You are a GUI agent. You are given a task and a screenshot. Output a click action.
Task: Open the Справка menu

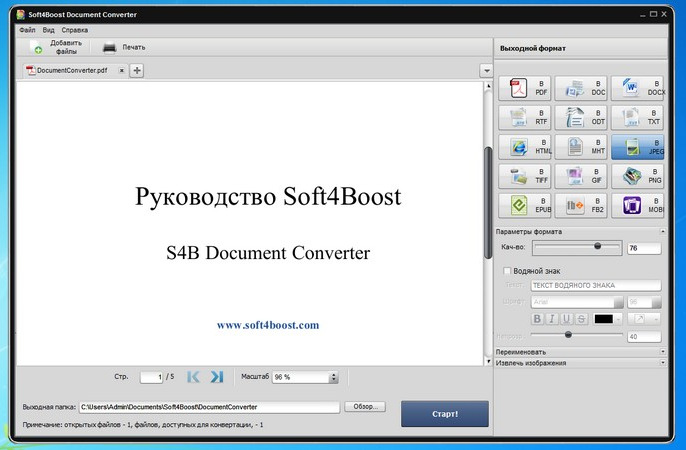tap(74, 30)
